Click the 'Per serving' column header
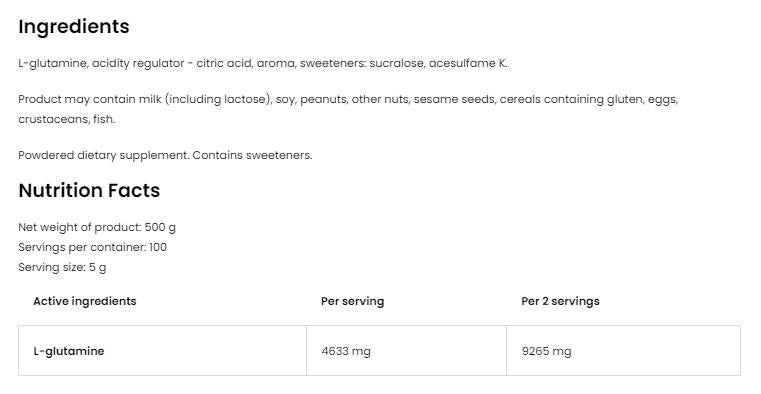 pyautogui.click(x=352, y=301)
